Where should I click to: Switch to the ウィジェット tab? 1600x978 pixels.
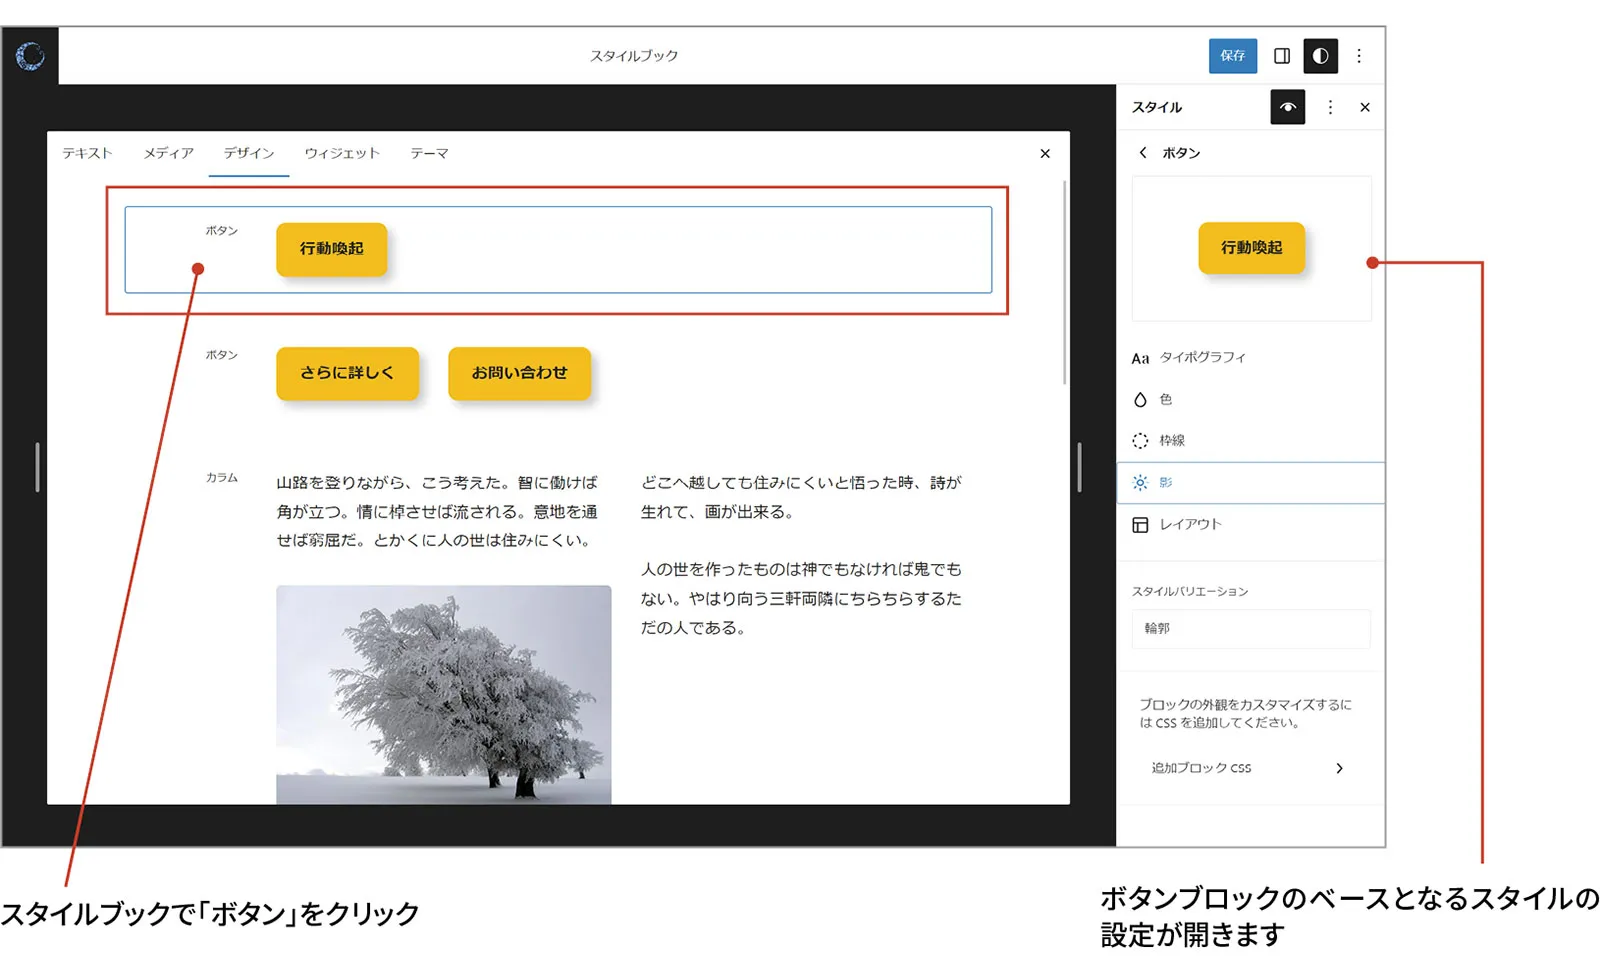point(341,153)
